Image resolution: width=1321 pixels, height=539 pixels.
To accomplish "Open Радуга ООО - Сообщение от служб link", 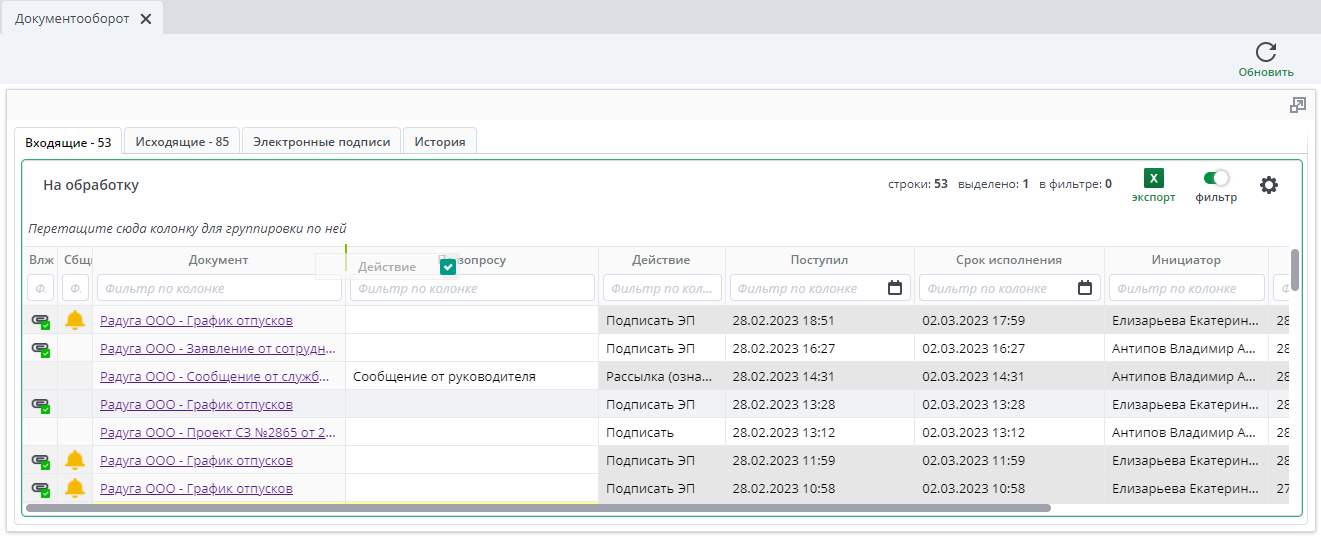I will 216,377.
